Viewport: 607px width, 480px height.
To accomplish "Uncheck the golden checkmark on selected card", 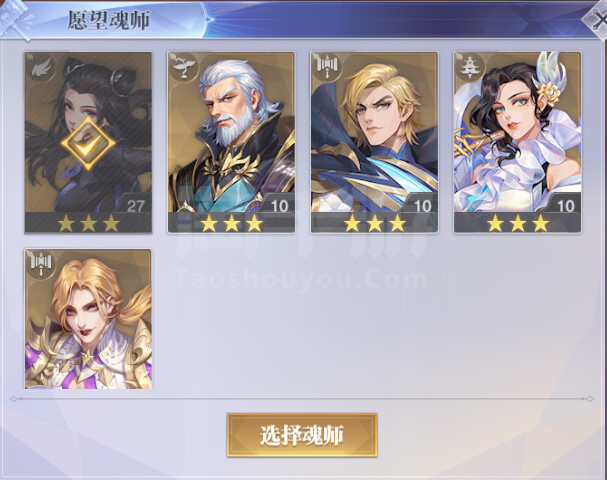I will (88, 143).
